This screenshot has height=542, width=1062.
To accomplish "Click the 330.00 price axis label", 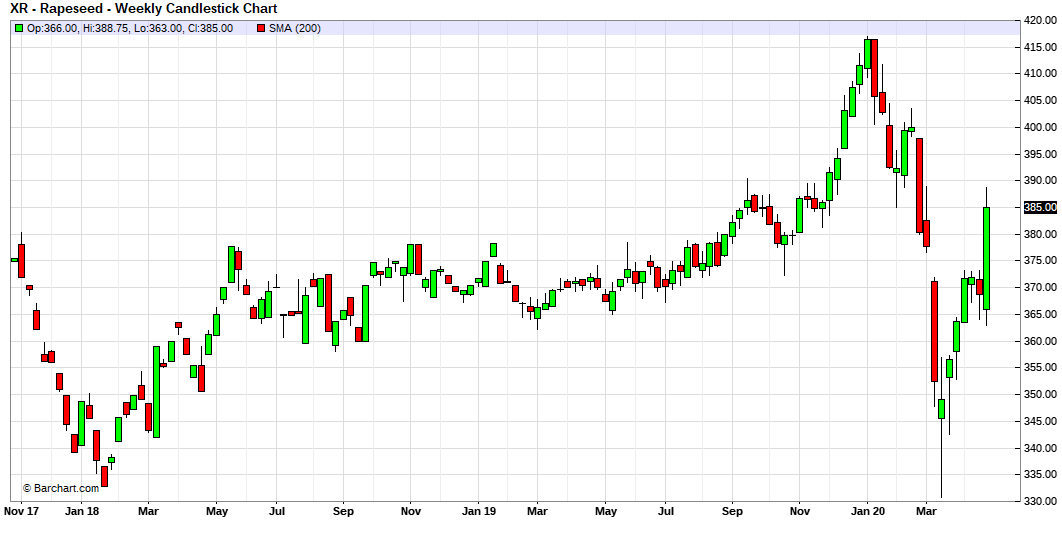I will pyautogui.click(x=1039, y=501).
